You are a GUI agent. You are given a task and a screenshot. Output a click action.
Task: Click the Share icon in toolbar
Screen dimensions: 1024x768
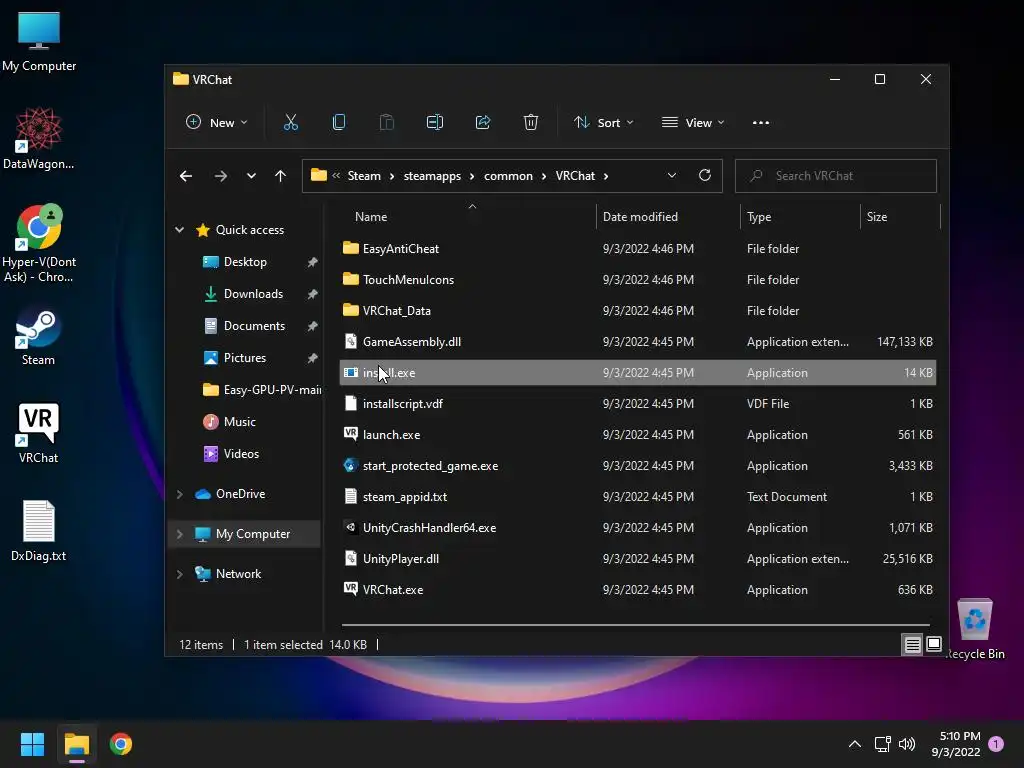(483, 122)
